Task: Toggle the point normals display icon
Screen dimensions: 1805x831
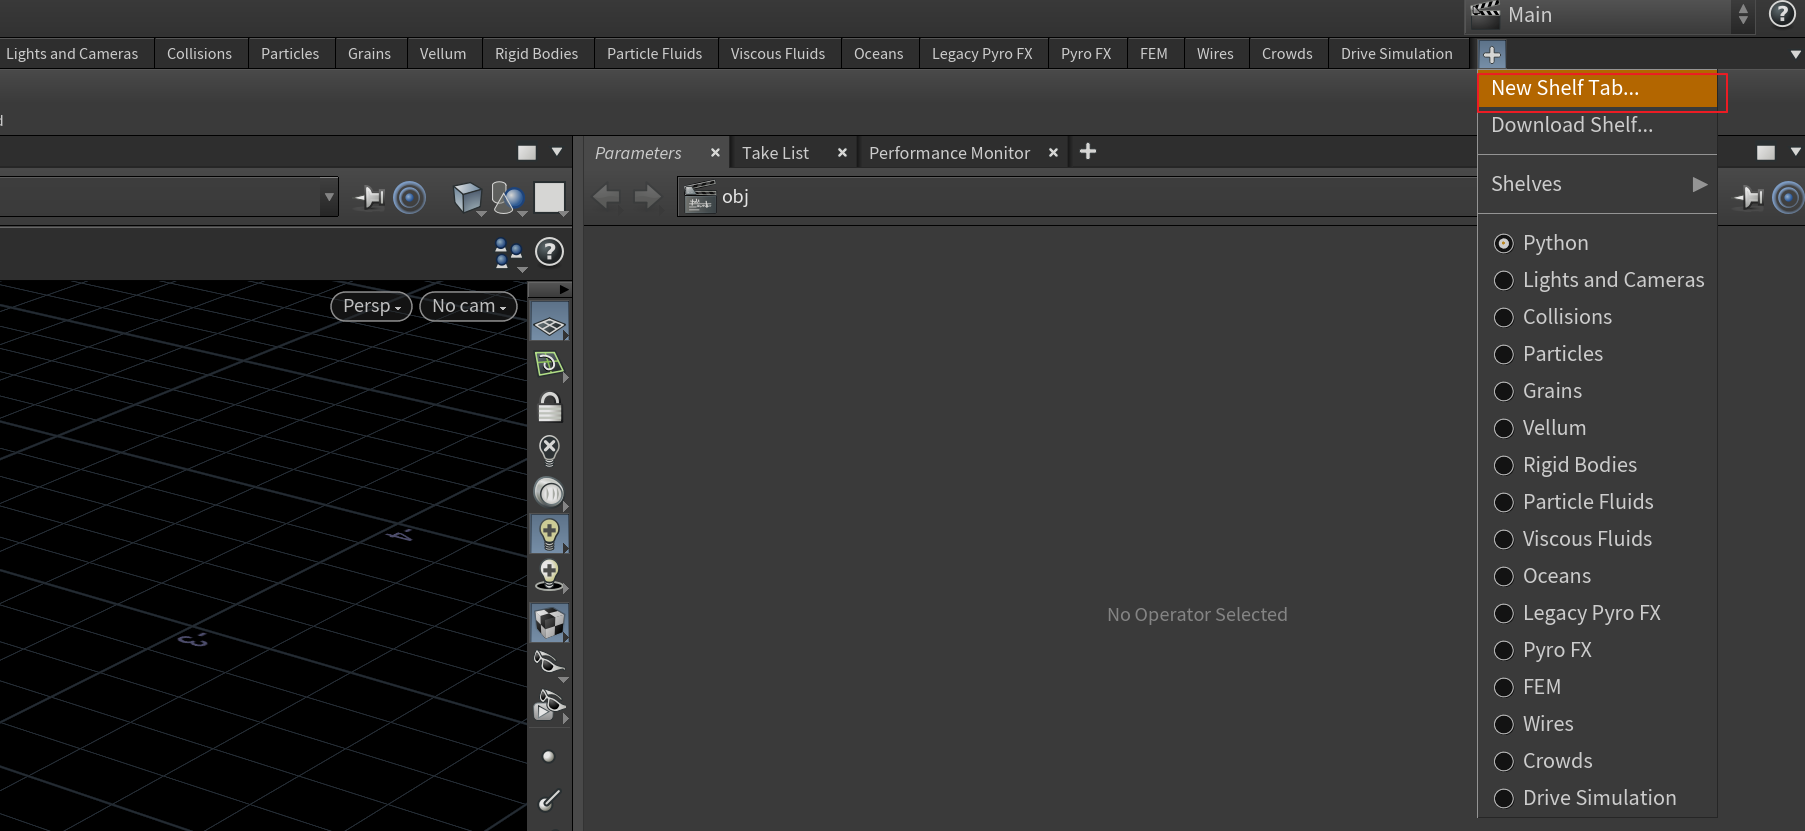Action: (549, 800)
